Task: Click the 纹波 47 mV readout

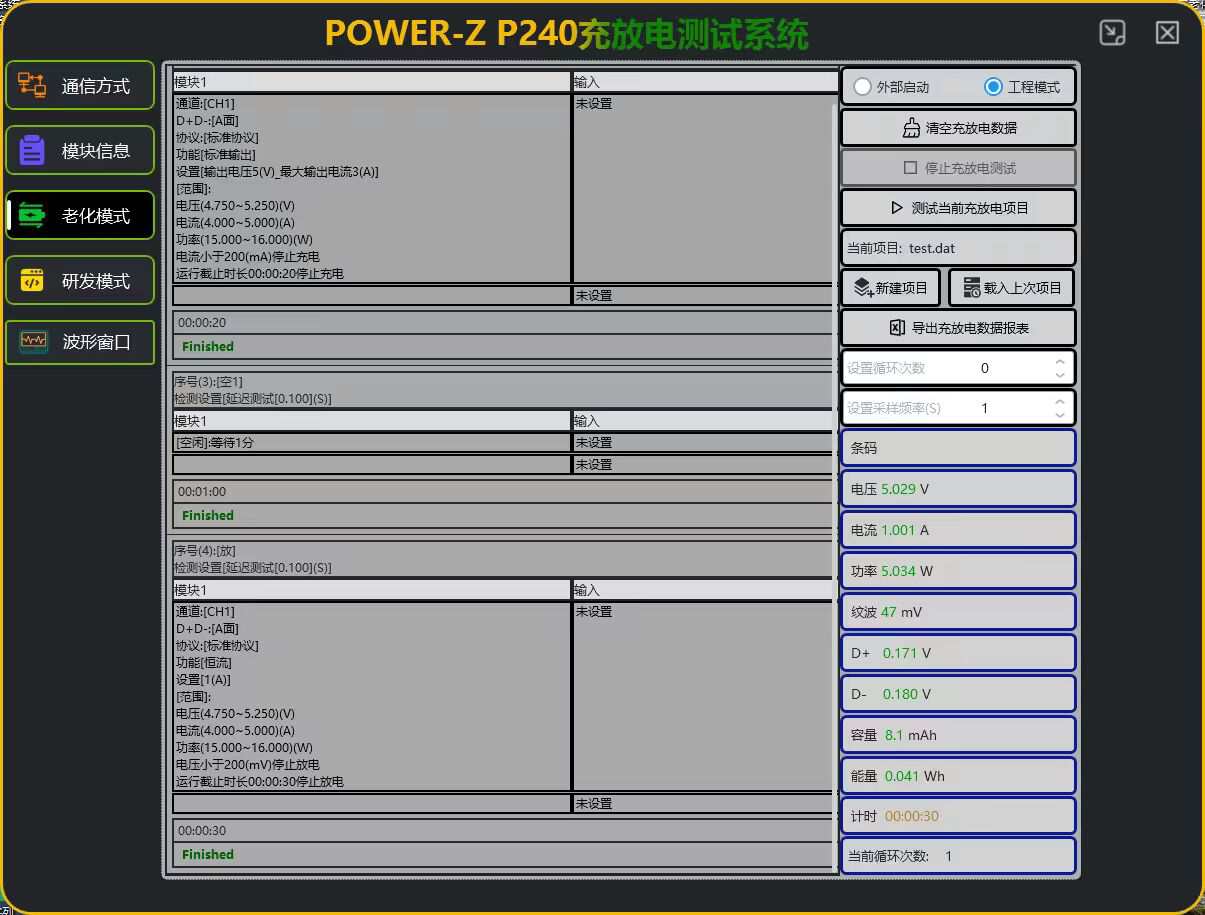Action: click(958, 612)
